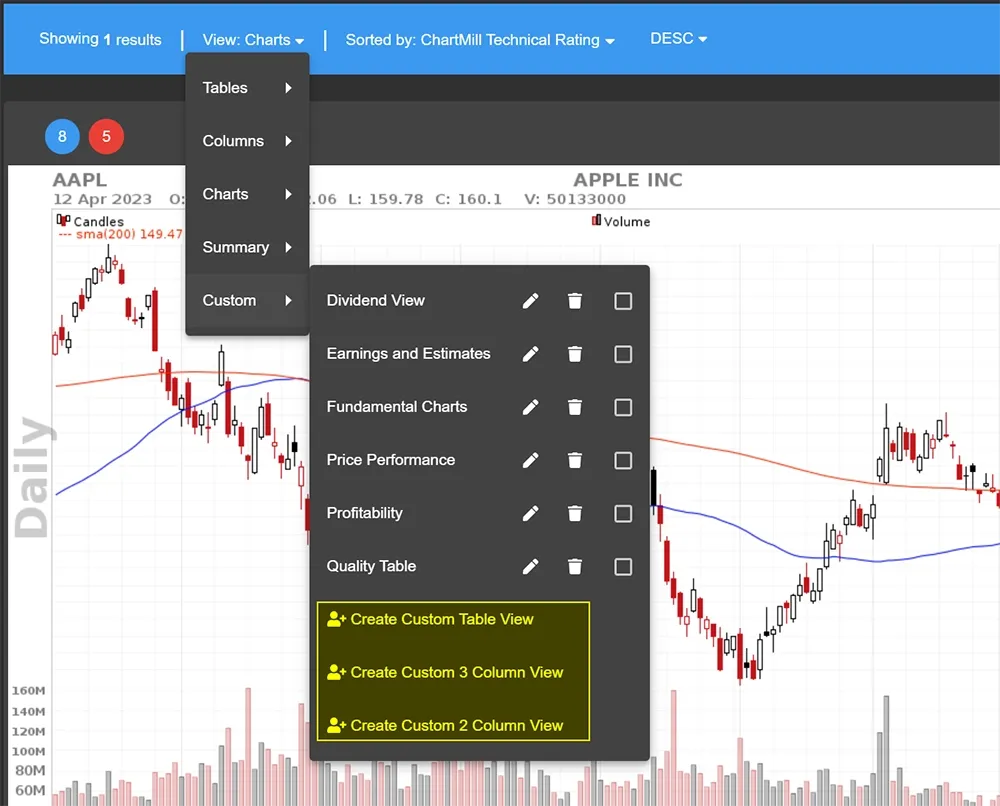
Task: Check the Earnings and Estimates box
Action: click(623, 354)
